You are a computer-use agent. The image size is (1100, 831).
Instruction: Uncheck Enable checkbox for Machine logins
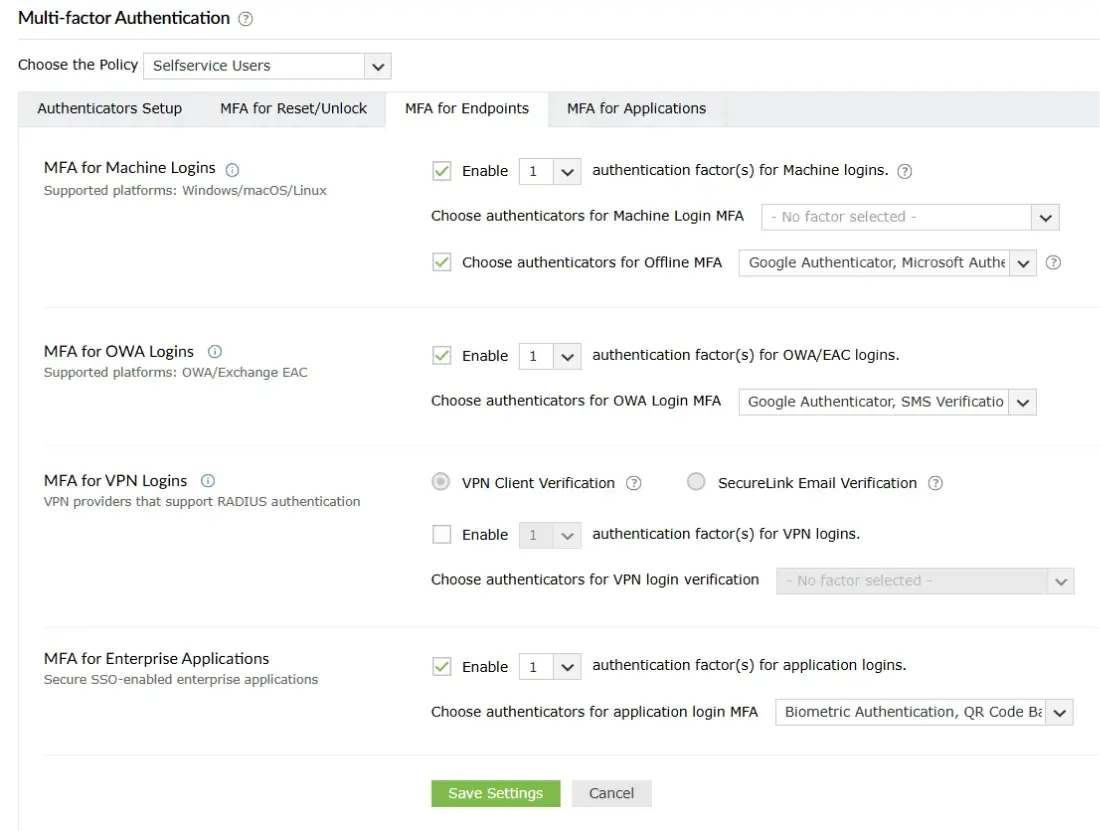click(x=441, y=171)
